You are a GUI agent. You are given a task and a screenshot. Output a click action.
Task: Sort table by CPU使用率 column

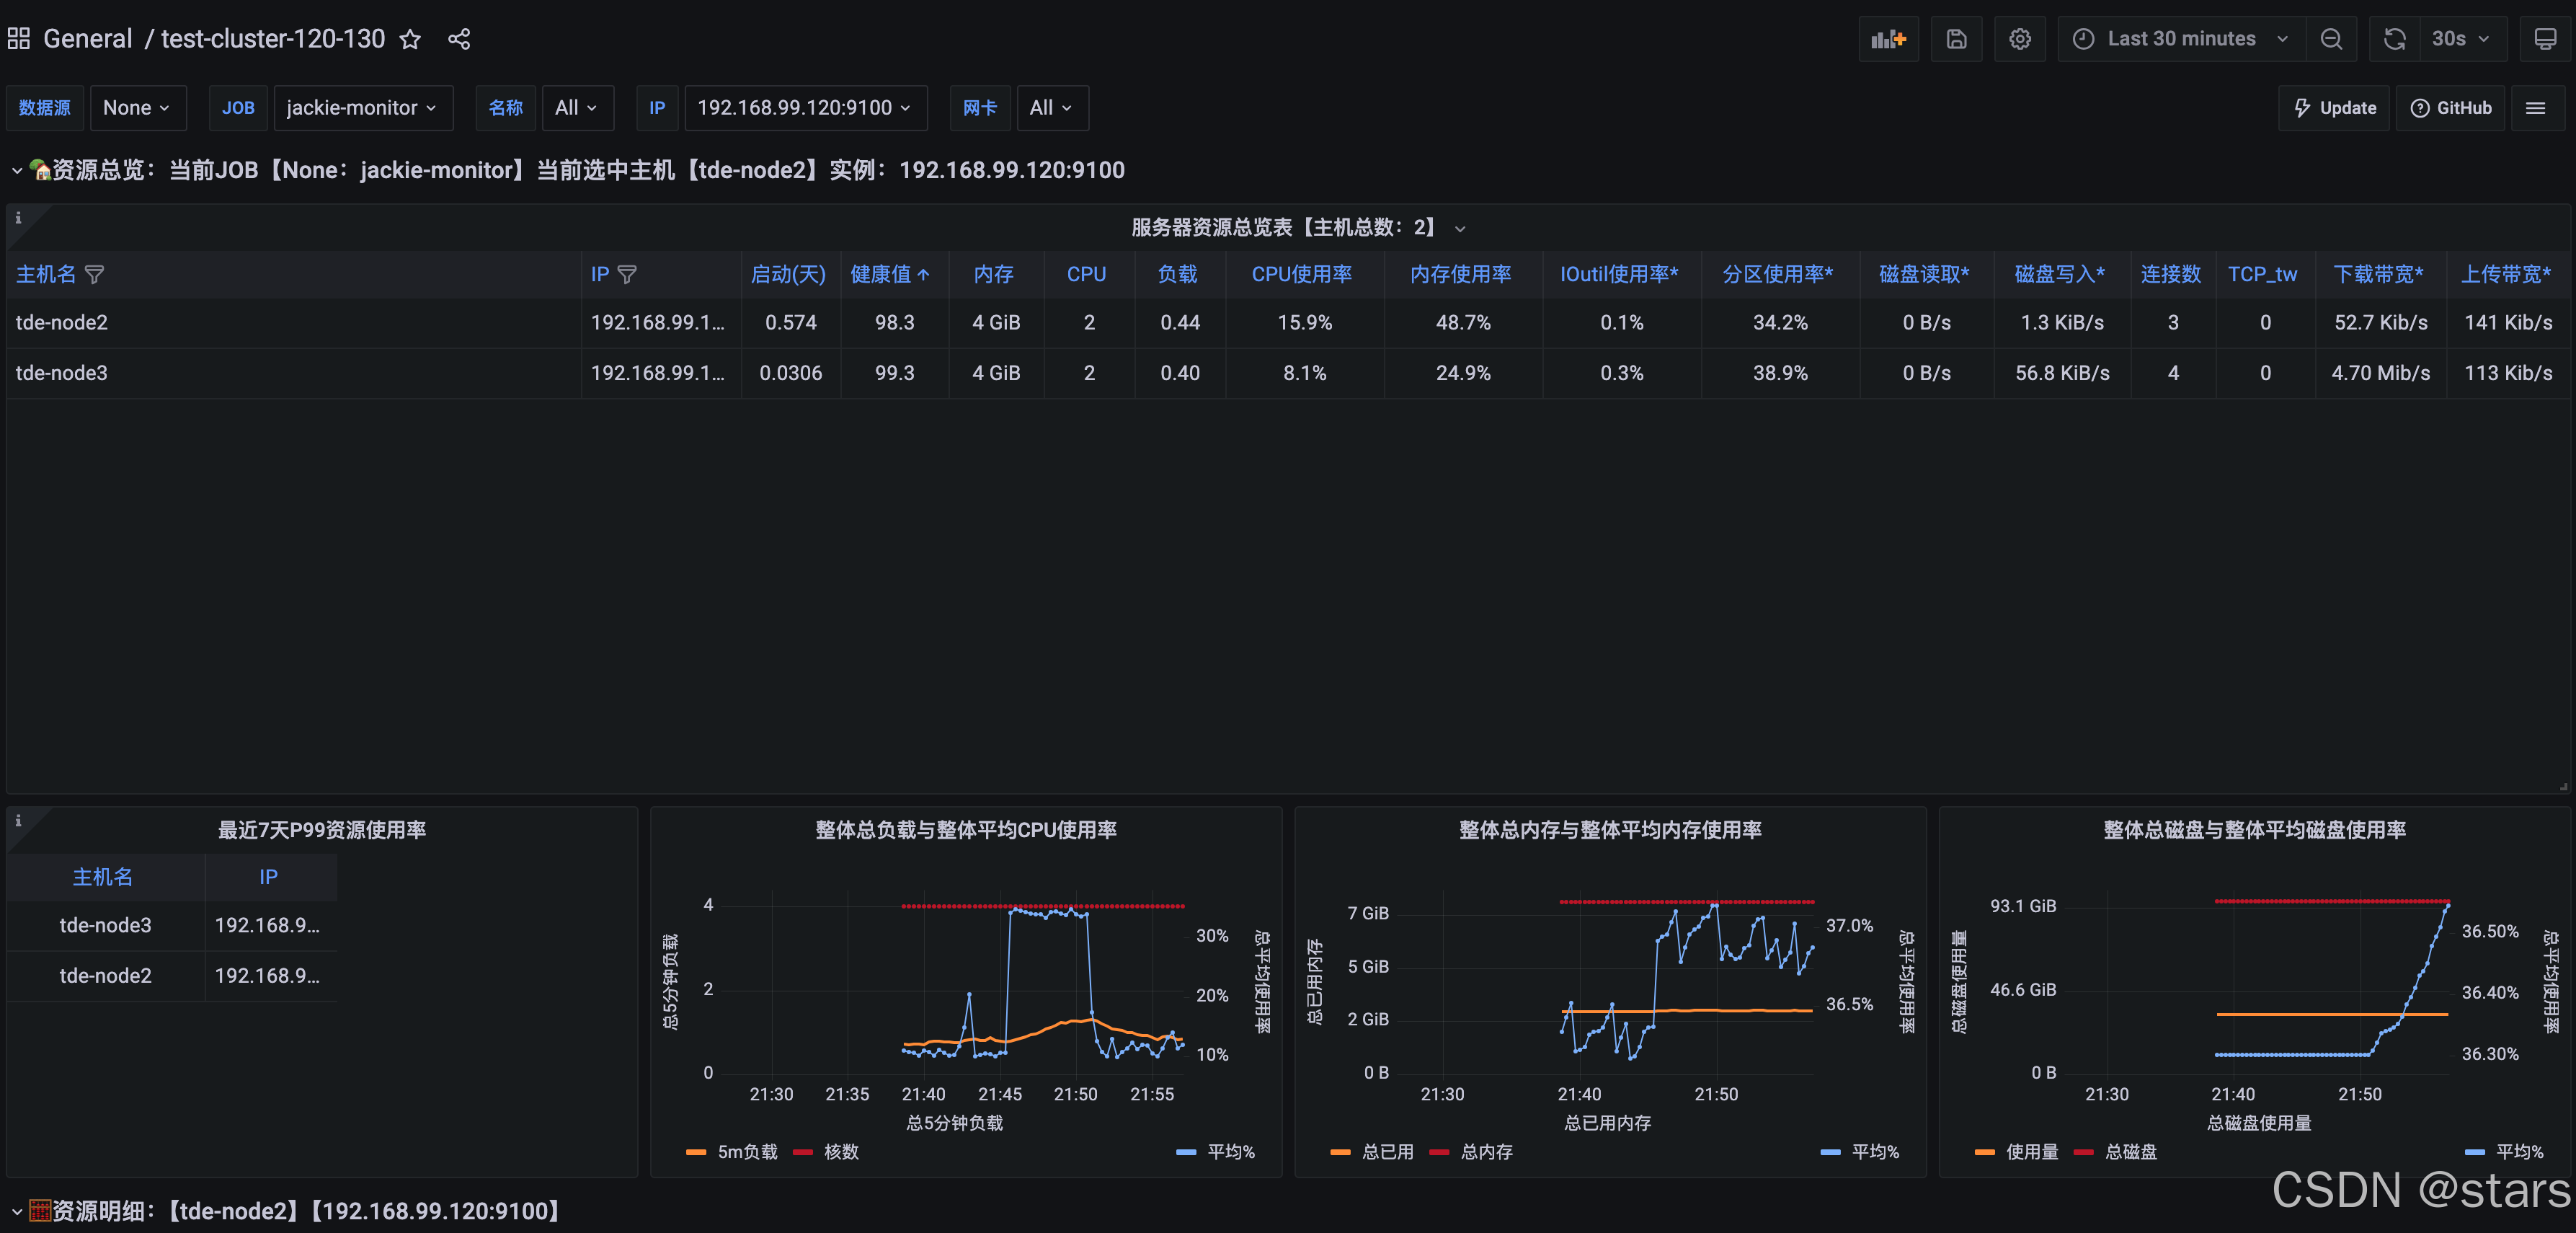pyautogui.click(x=1301, y=274)
